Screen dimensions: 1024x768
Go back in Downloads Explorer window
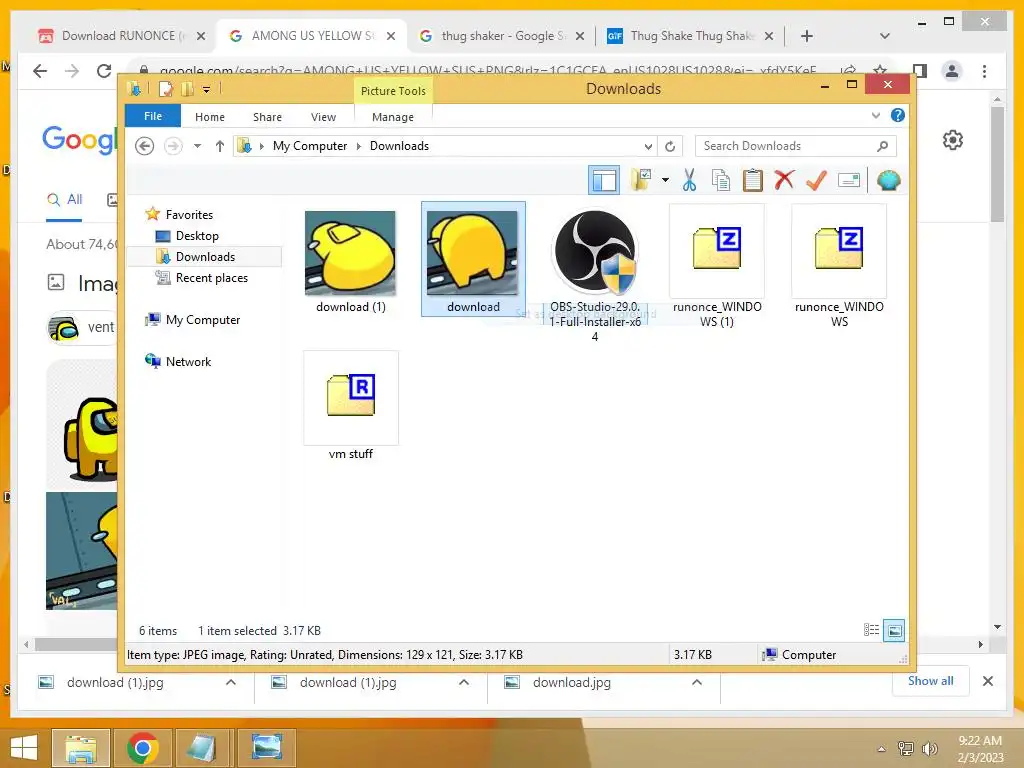coord(144,146)
